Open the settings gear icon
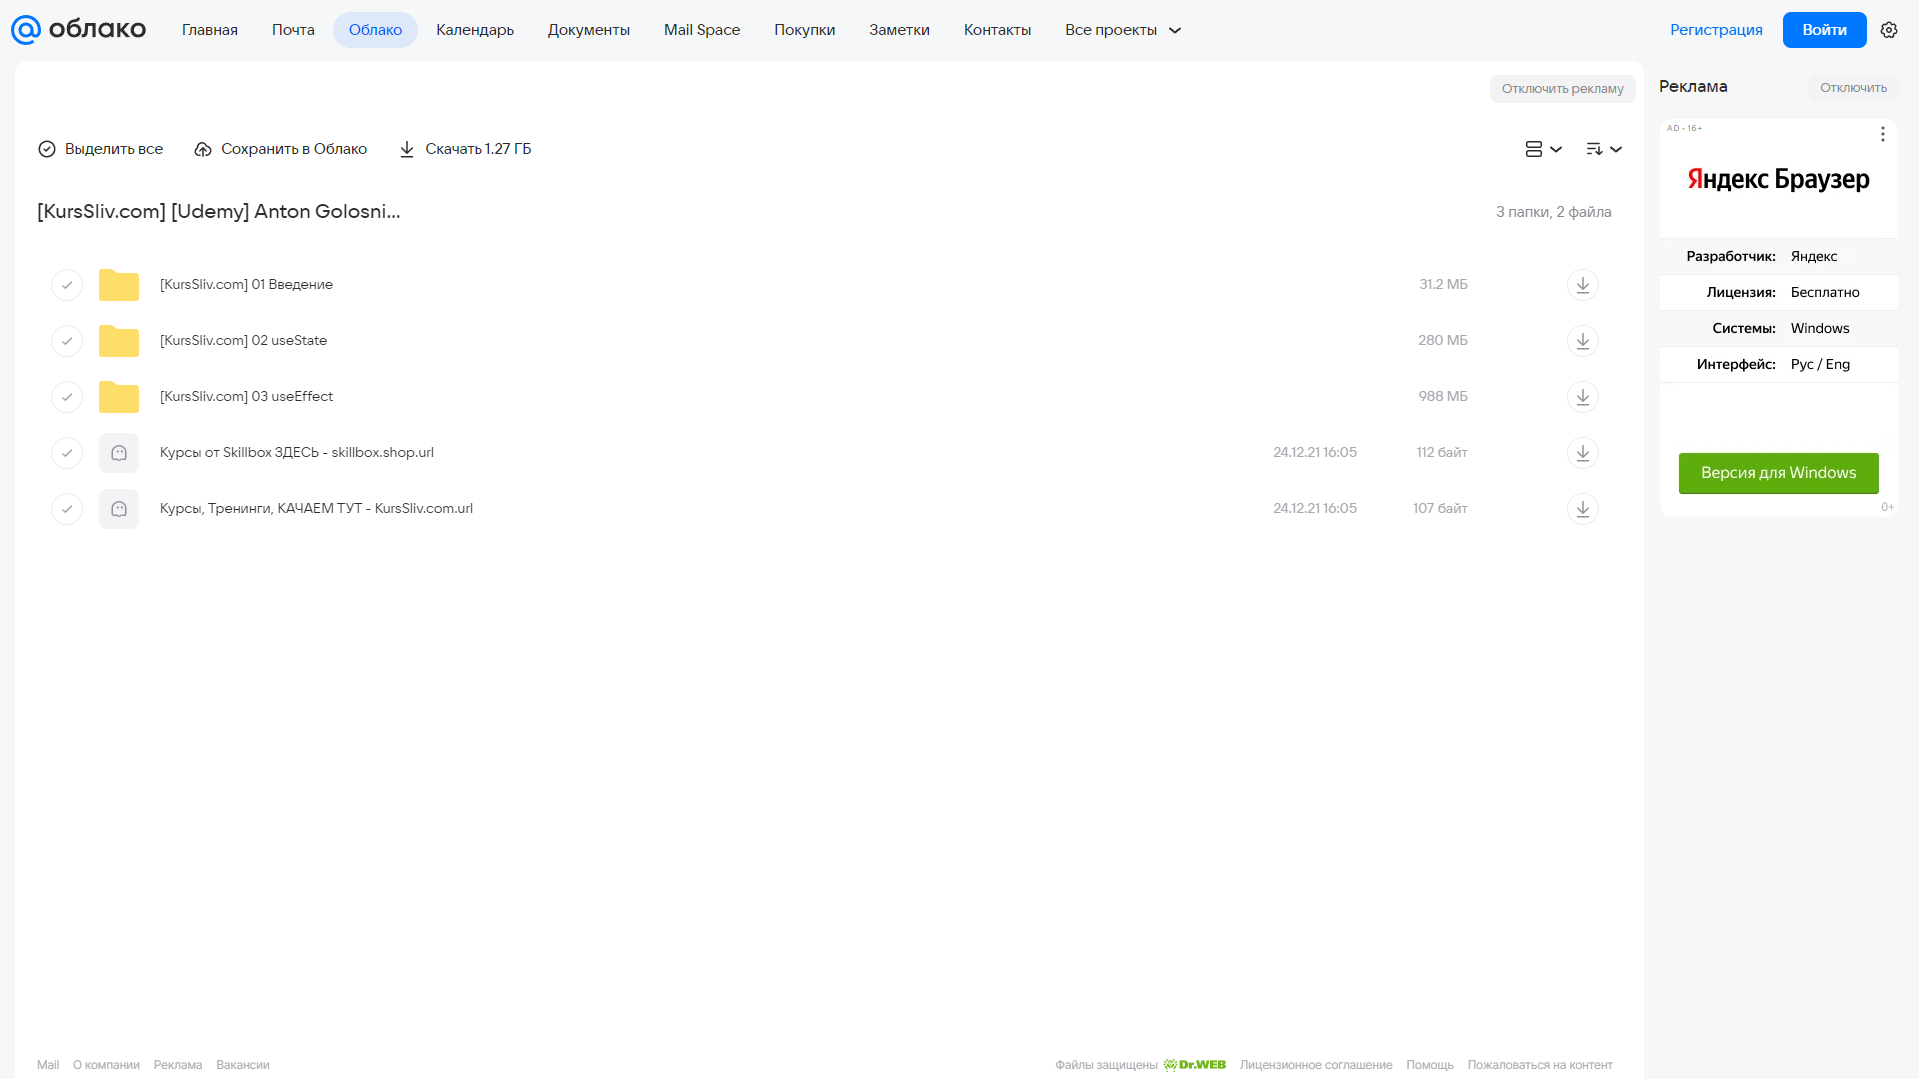 coord(1889,30)
